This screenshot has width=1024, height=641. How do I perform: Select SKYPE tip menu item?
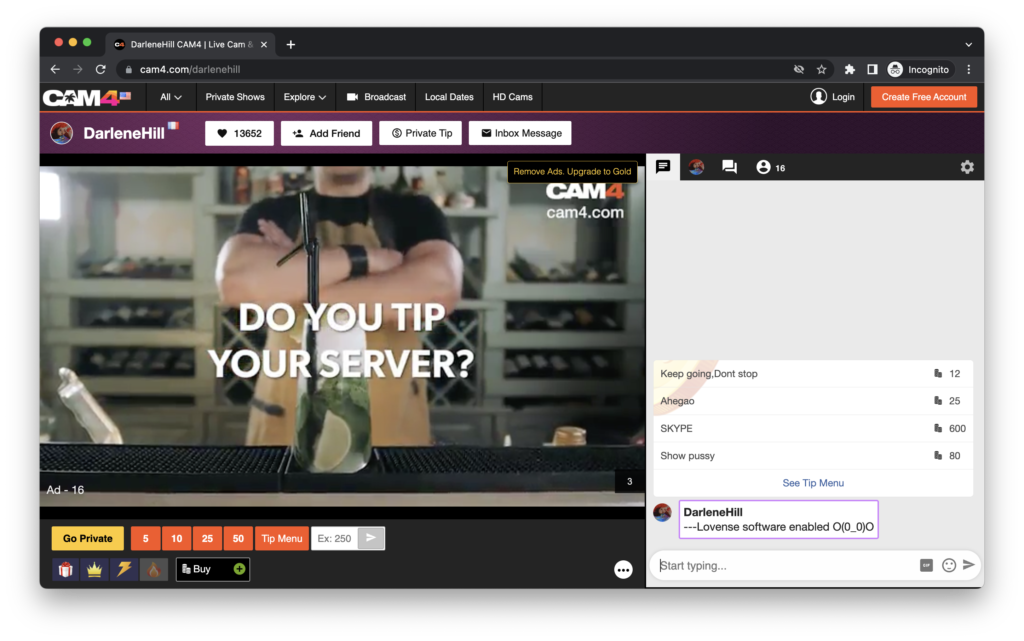[x=812, y=429]
